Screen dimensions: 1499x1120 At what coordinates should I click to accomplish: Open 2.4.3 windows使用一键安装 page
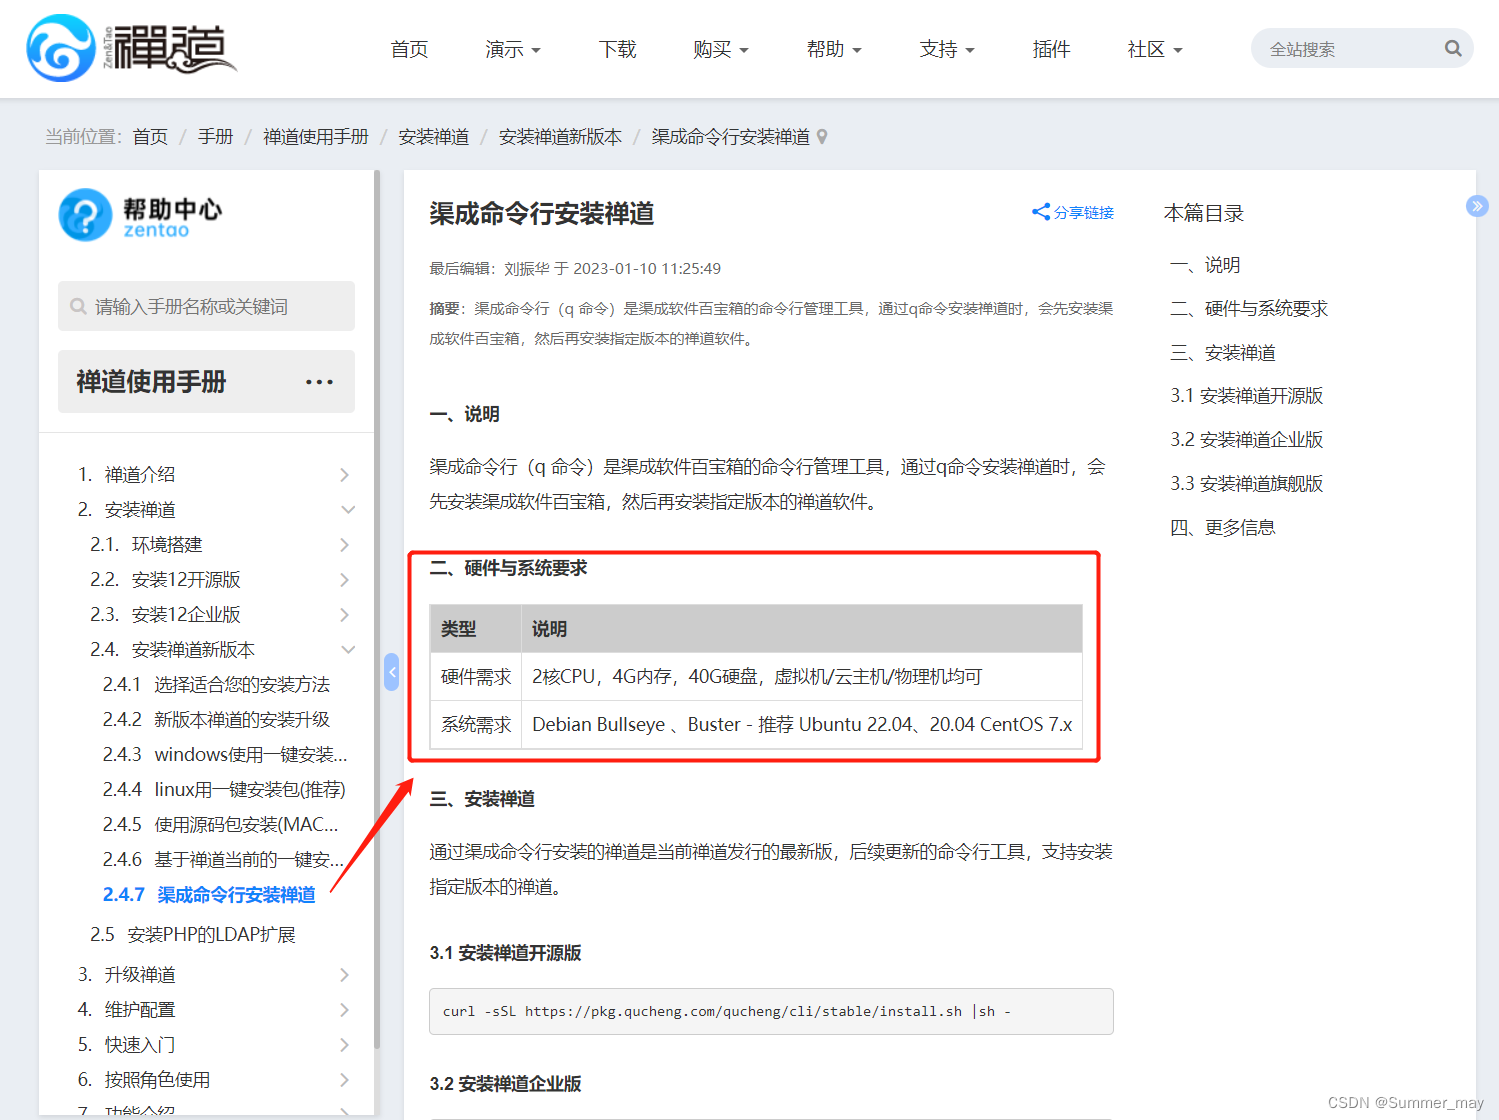point(225,755)
